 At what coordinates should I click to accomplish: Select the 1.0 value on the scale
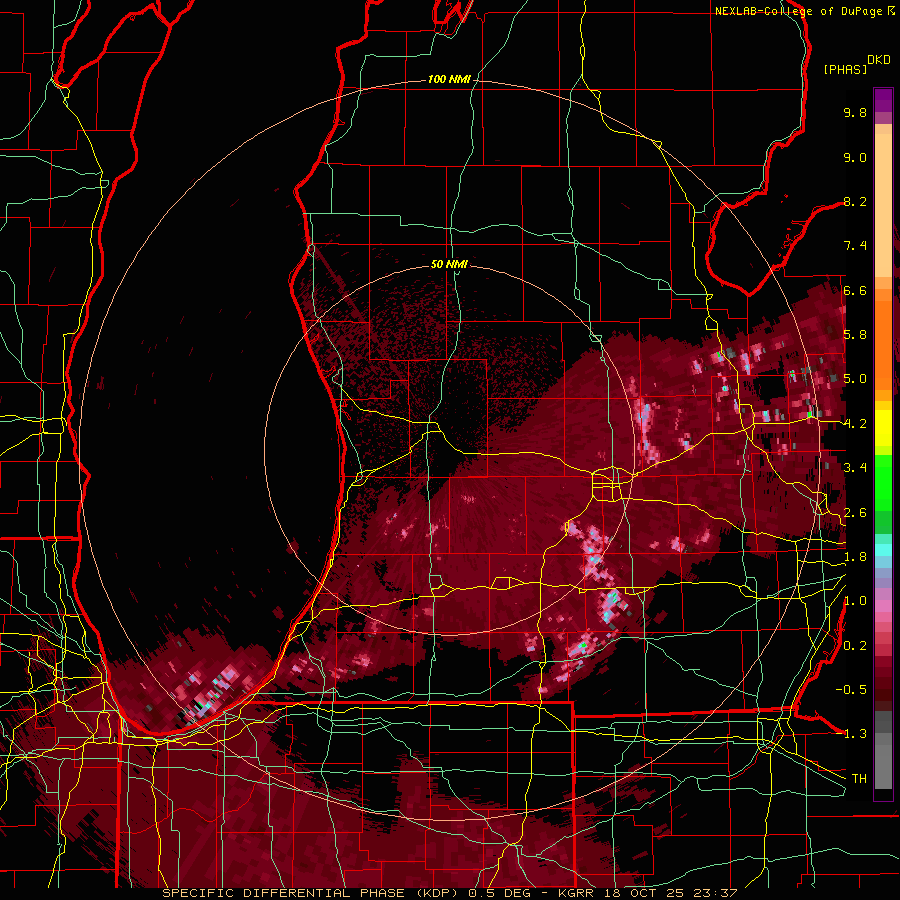click(x=855, y=601)
